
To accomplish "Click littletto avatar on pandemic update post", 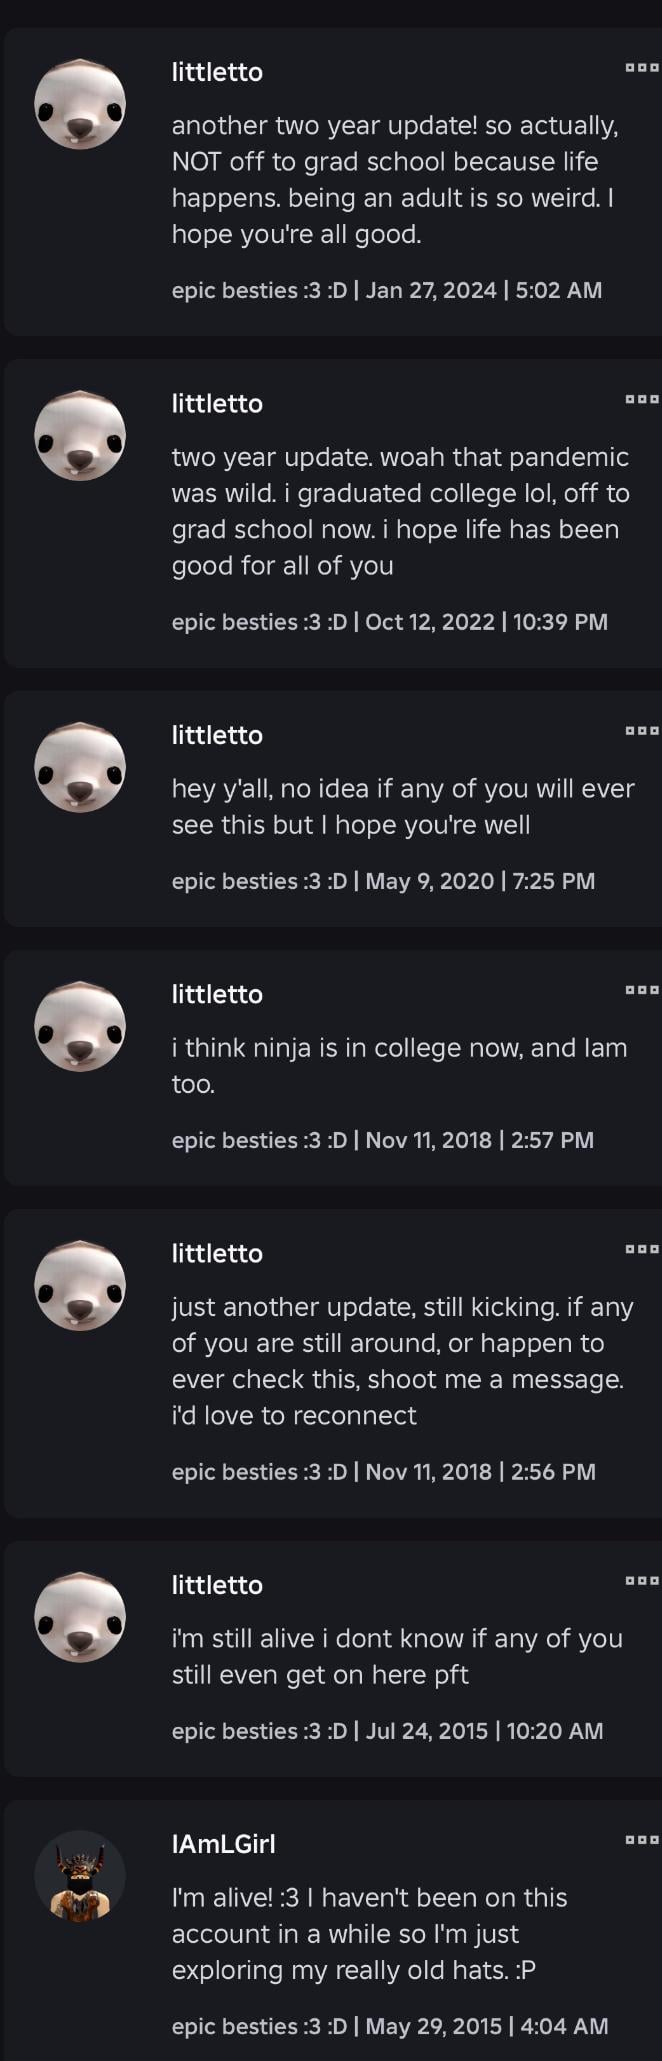I will 80,434.
